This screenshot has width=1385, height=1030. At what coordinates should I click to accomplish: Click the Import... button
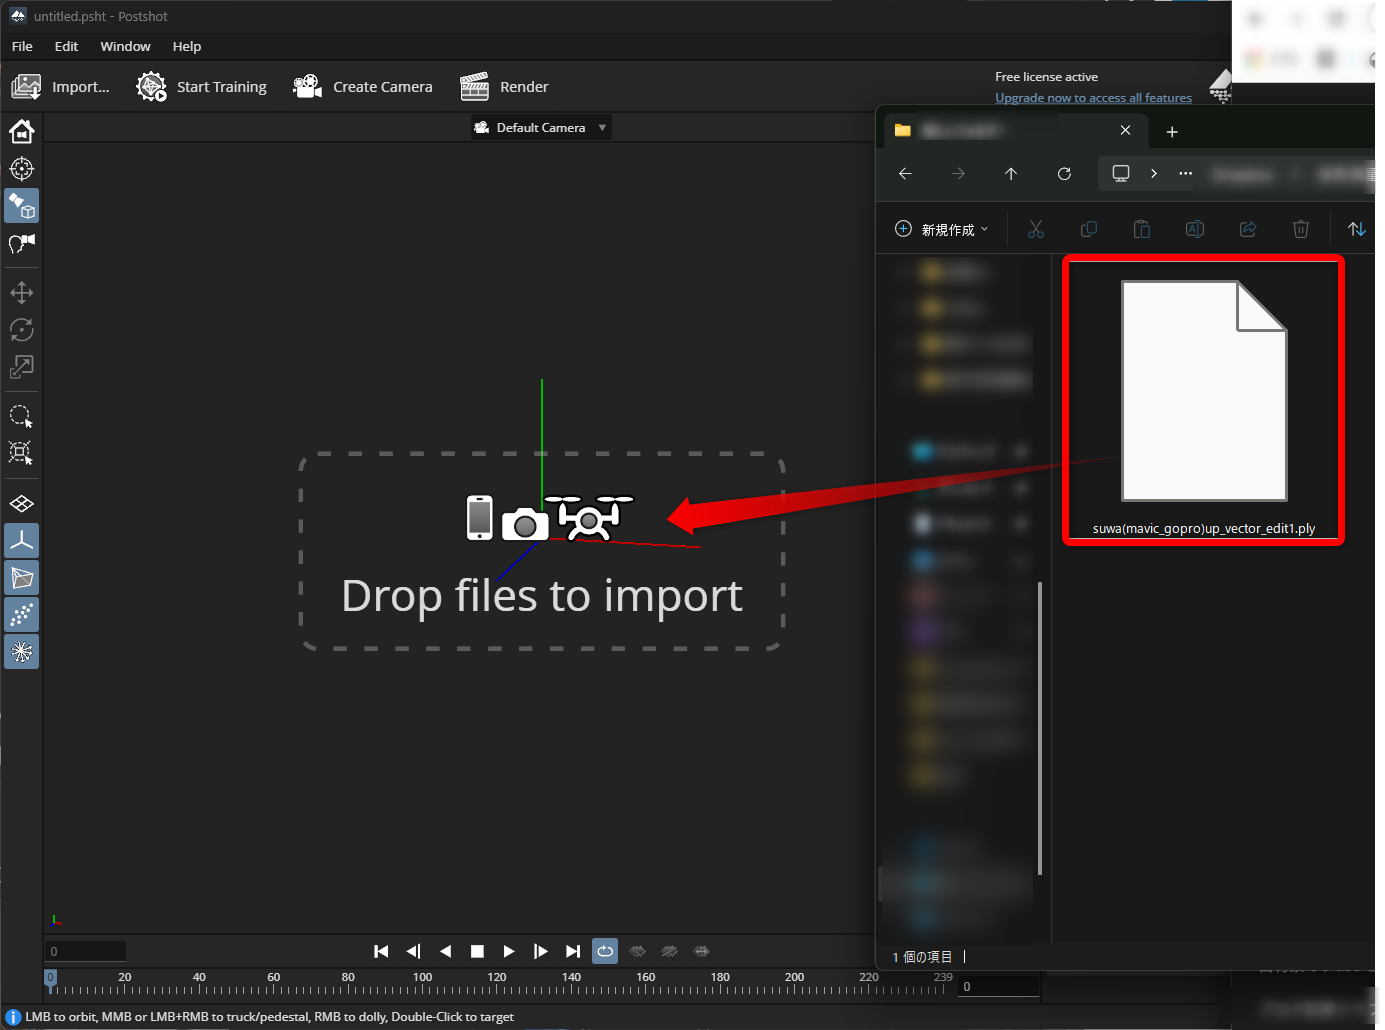61,87
